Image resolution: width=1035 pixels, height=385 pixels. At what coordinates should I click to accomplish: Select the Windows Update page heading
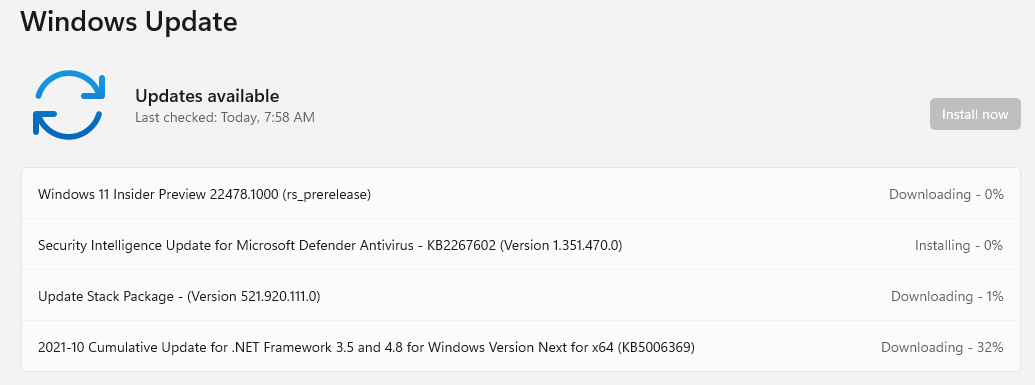tap(129, 21)
